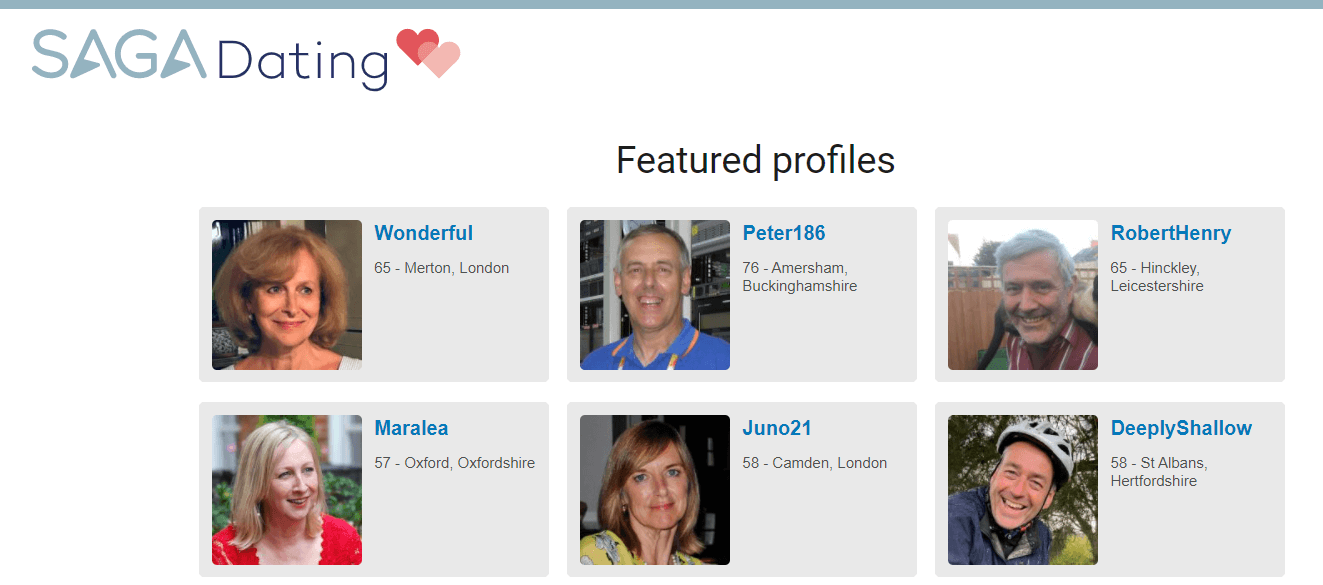Screen dimensions: 1323x585
Task: Click Maralea's profile photo
Action: [287, 490]
